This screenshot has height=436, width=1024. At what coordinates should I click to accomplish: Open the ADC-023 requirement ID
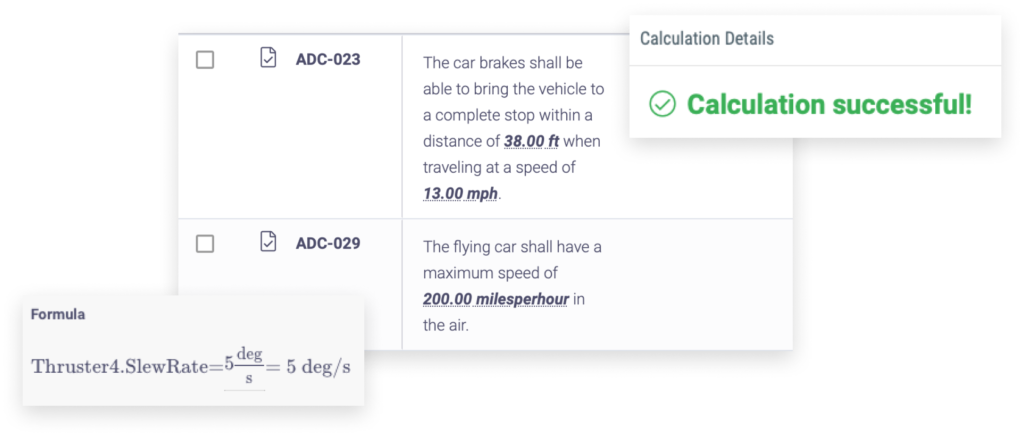point(328,59)
